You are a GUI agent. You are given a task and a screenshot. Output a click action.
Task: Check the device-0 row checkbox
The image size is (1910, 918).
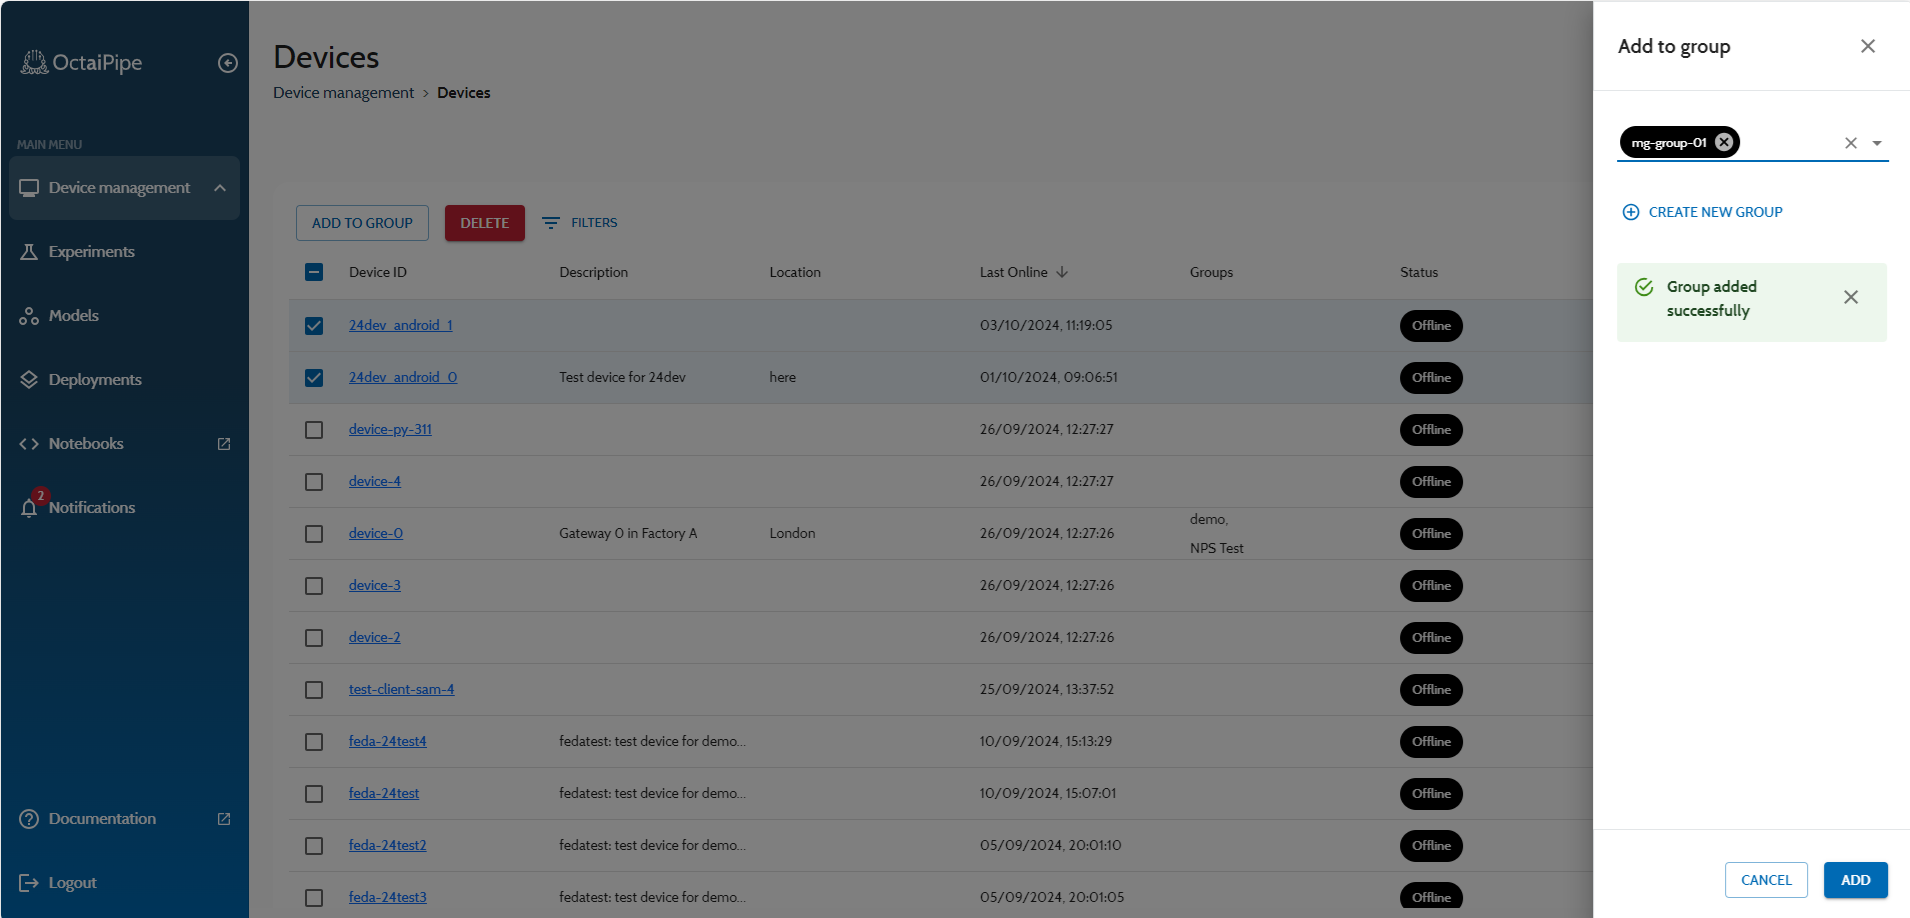(314, 534)
